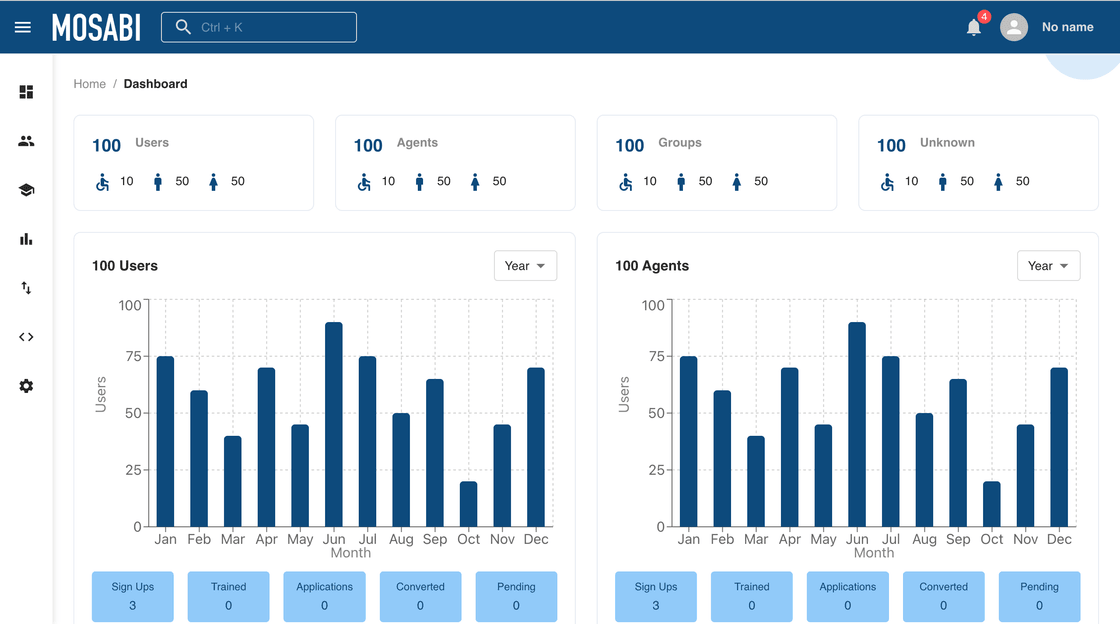This screenshot has width=1120, height=624.
Task: Focus the Ctrl + K search field
Action: [259, 27]
